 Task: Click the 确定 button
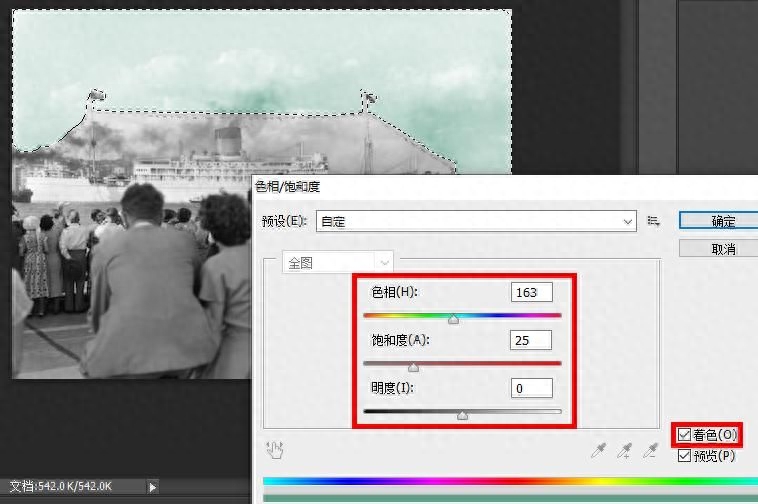tap(720, 221)
